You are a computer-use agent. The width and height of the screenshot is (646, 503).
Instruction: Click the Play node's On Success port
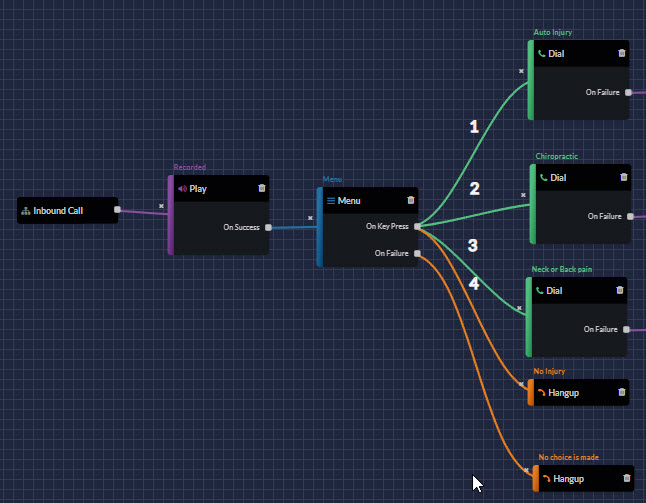pos(268,227)
